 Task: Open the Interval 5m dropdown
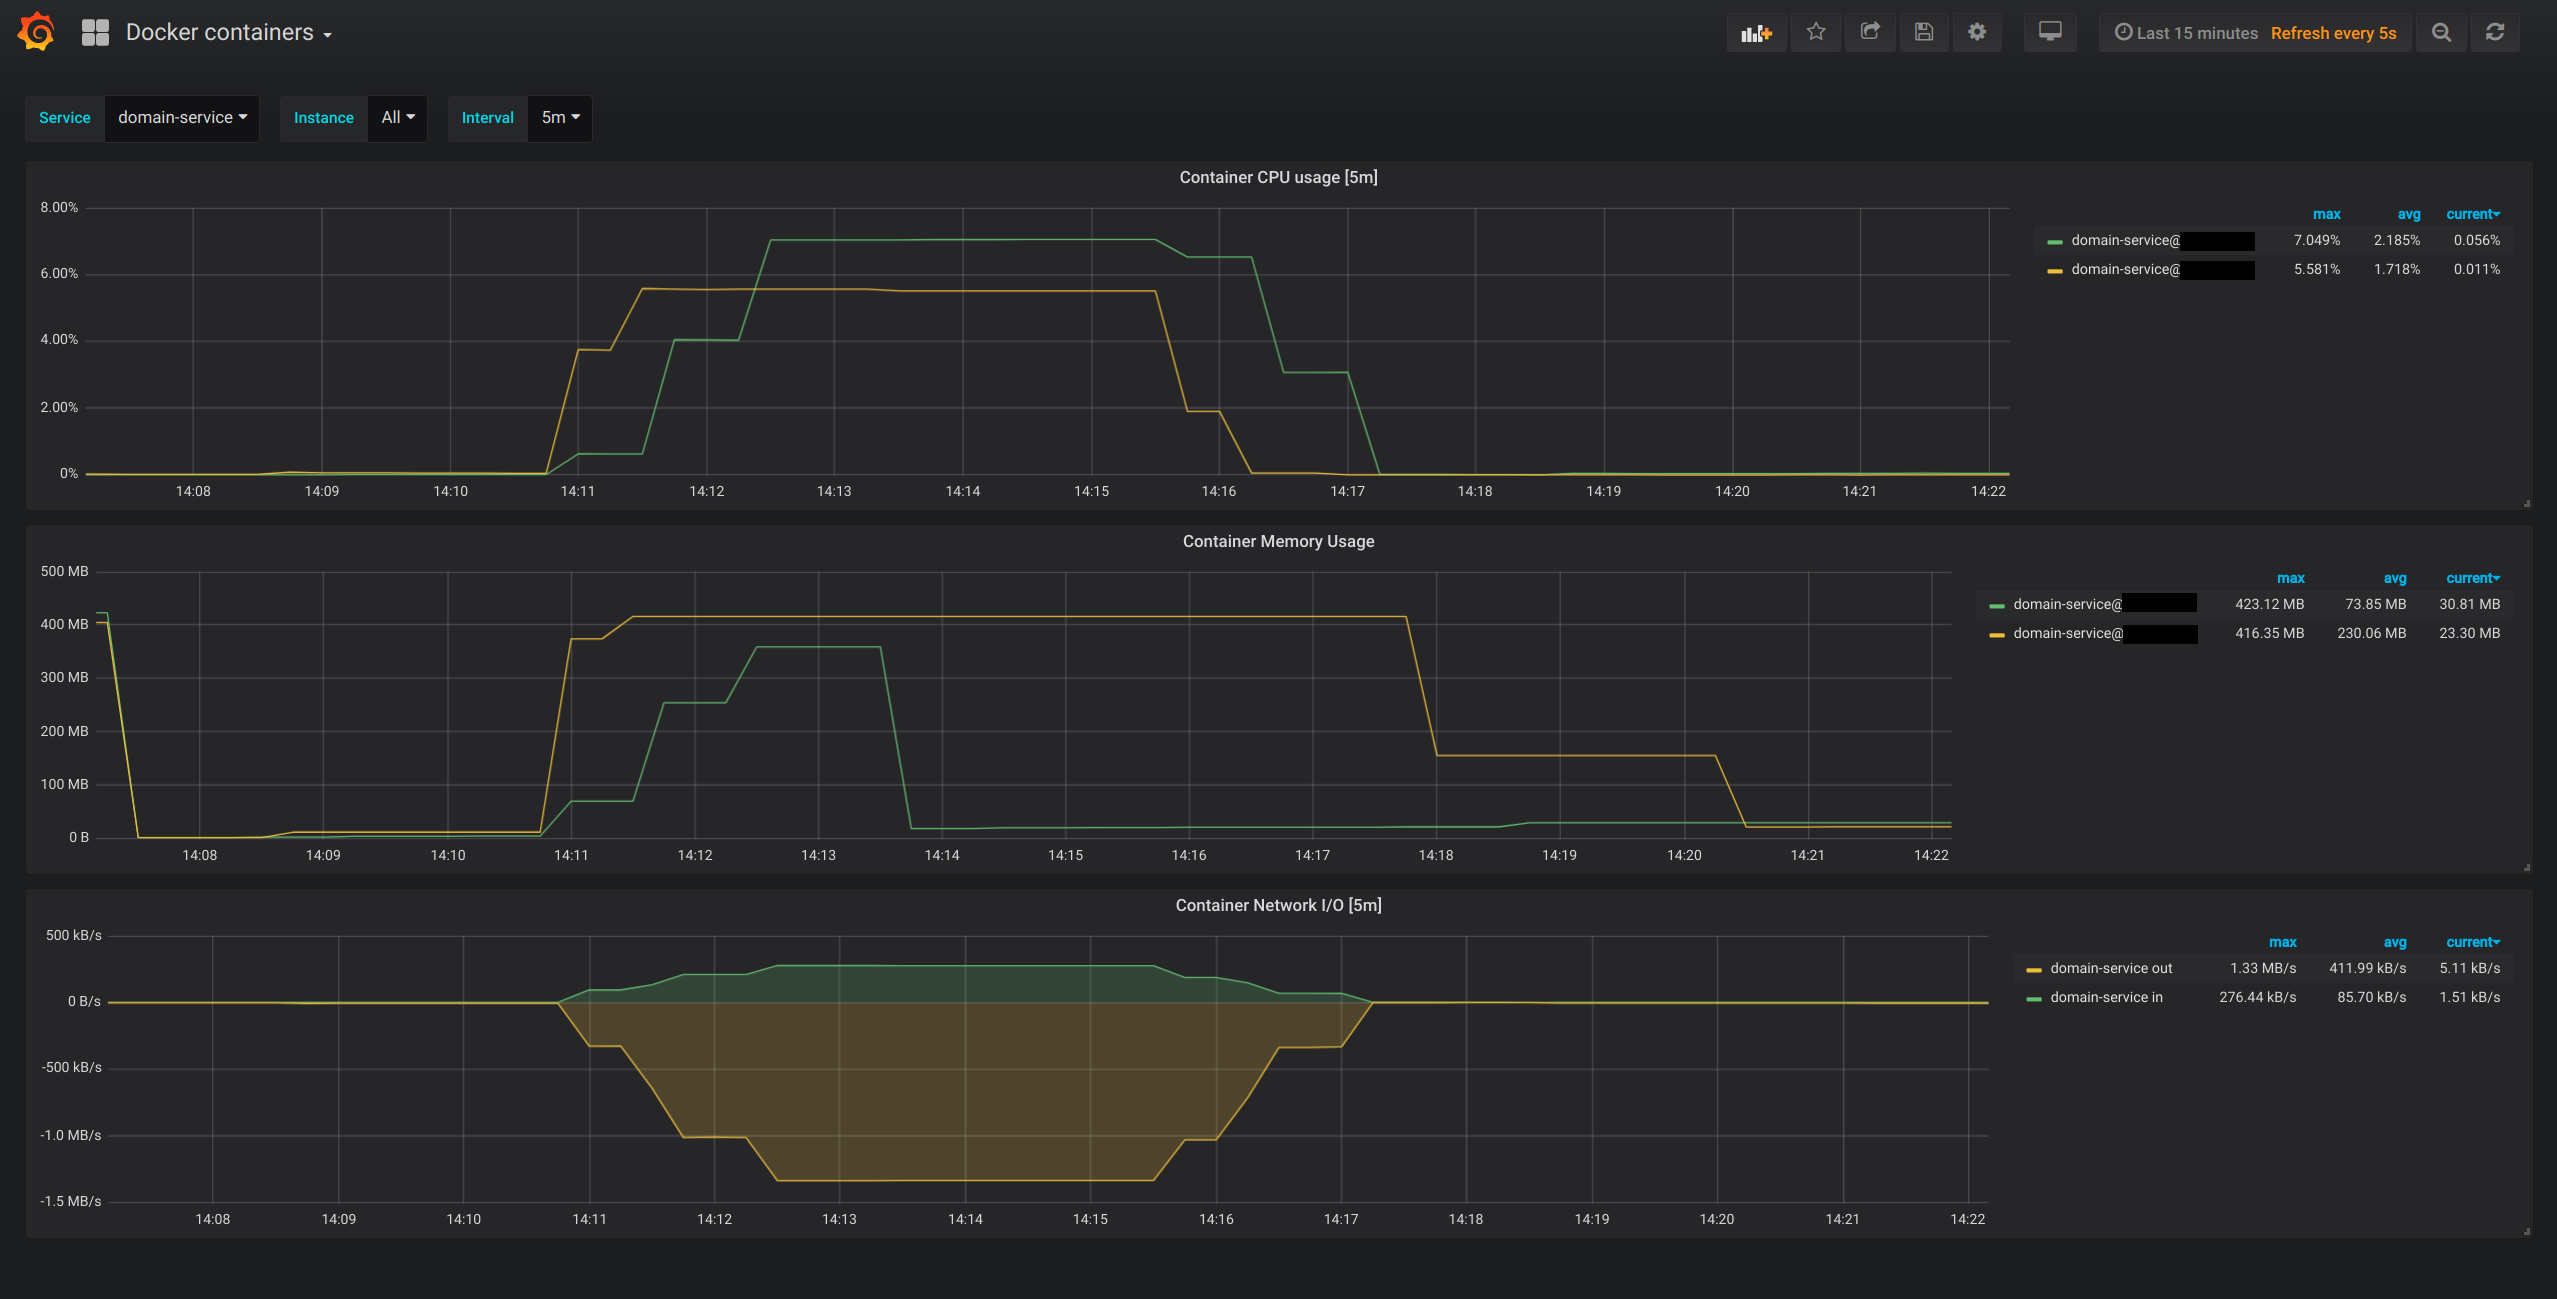pyautogui.click(x=560, y=118)
